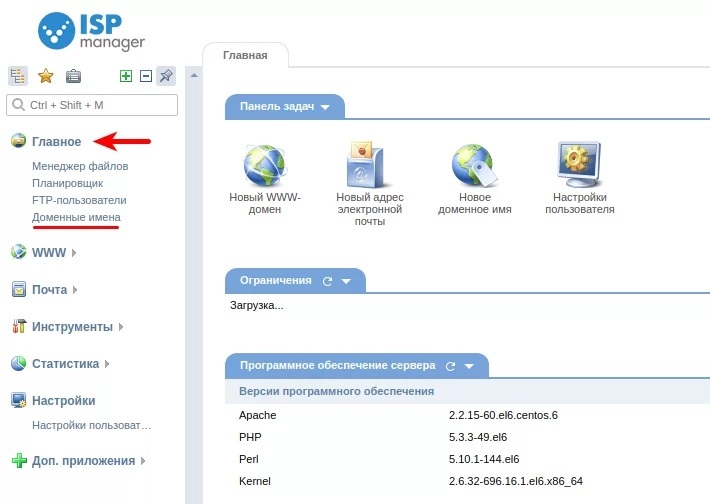Click the menu tree view icon

pyautogui.click(x=18, y=76)
